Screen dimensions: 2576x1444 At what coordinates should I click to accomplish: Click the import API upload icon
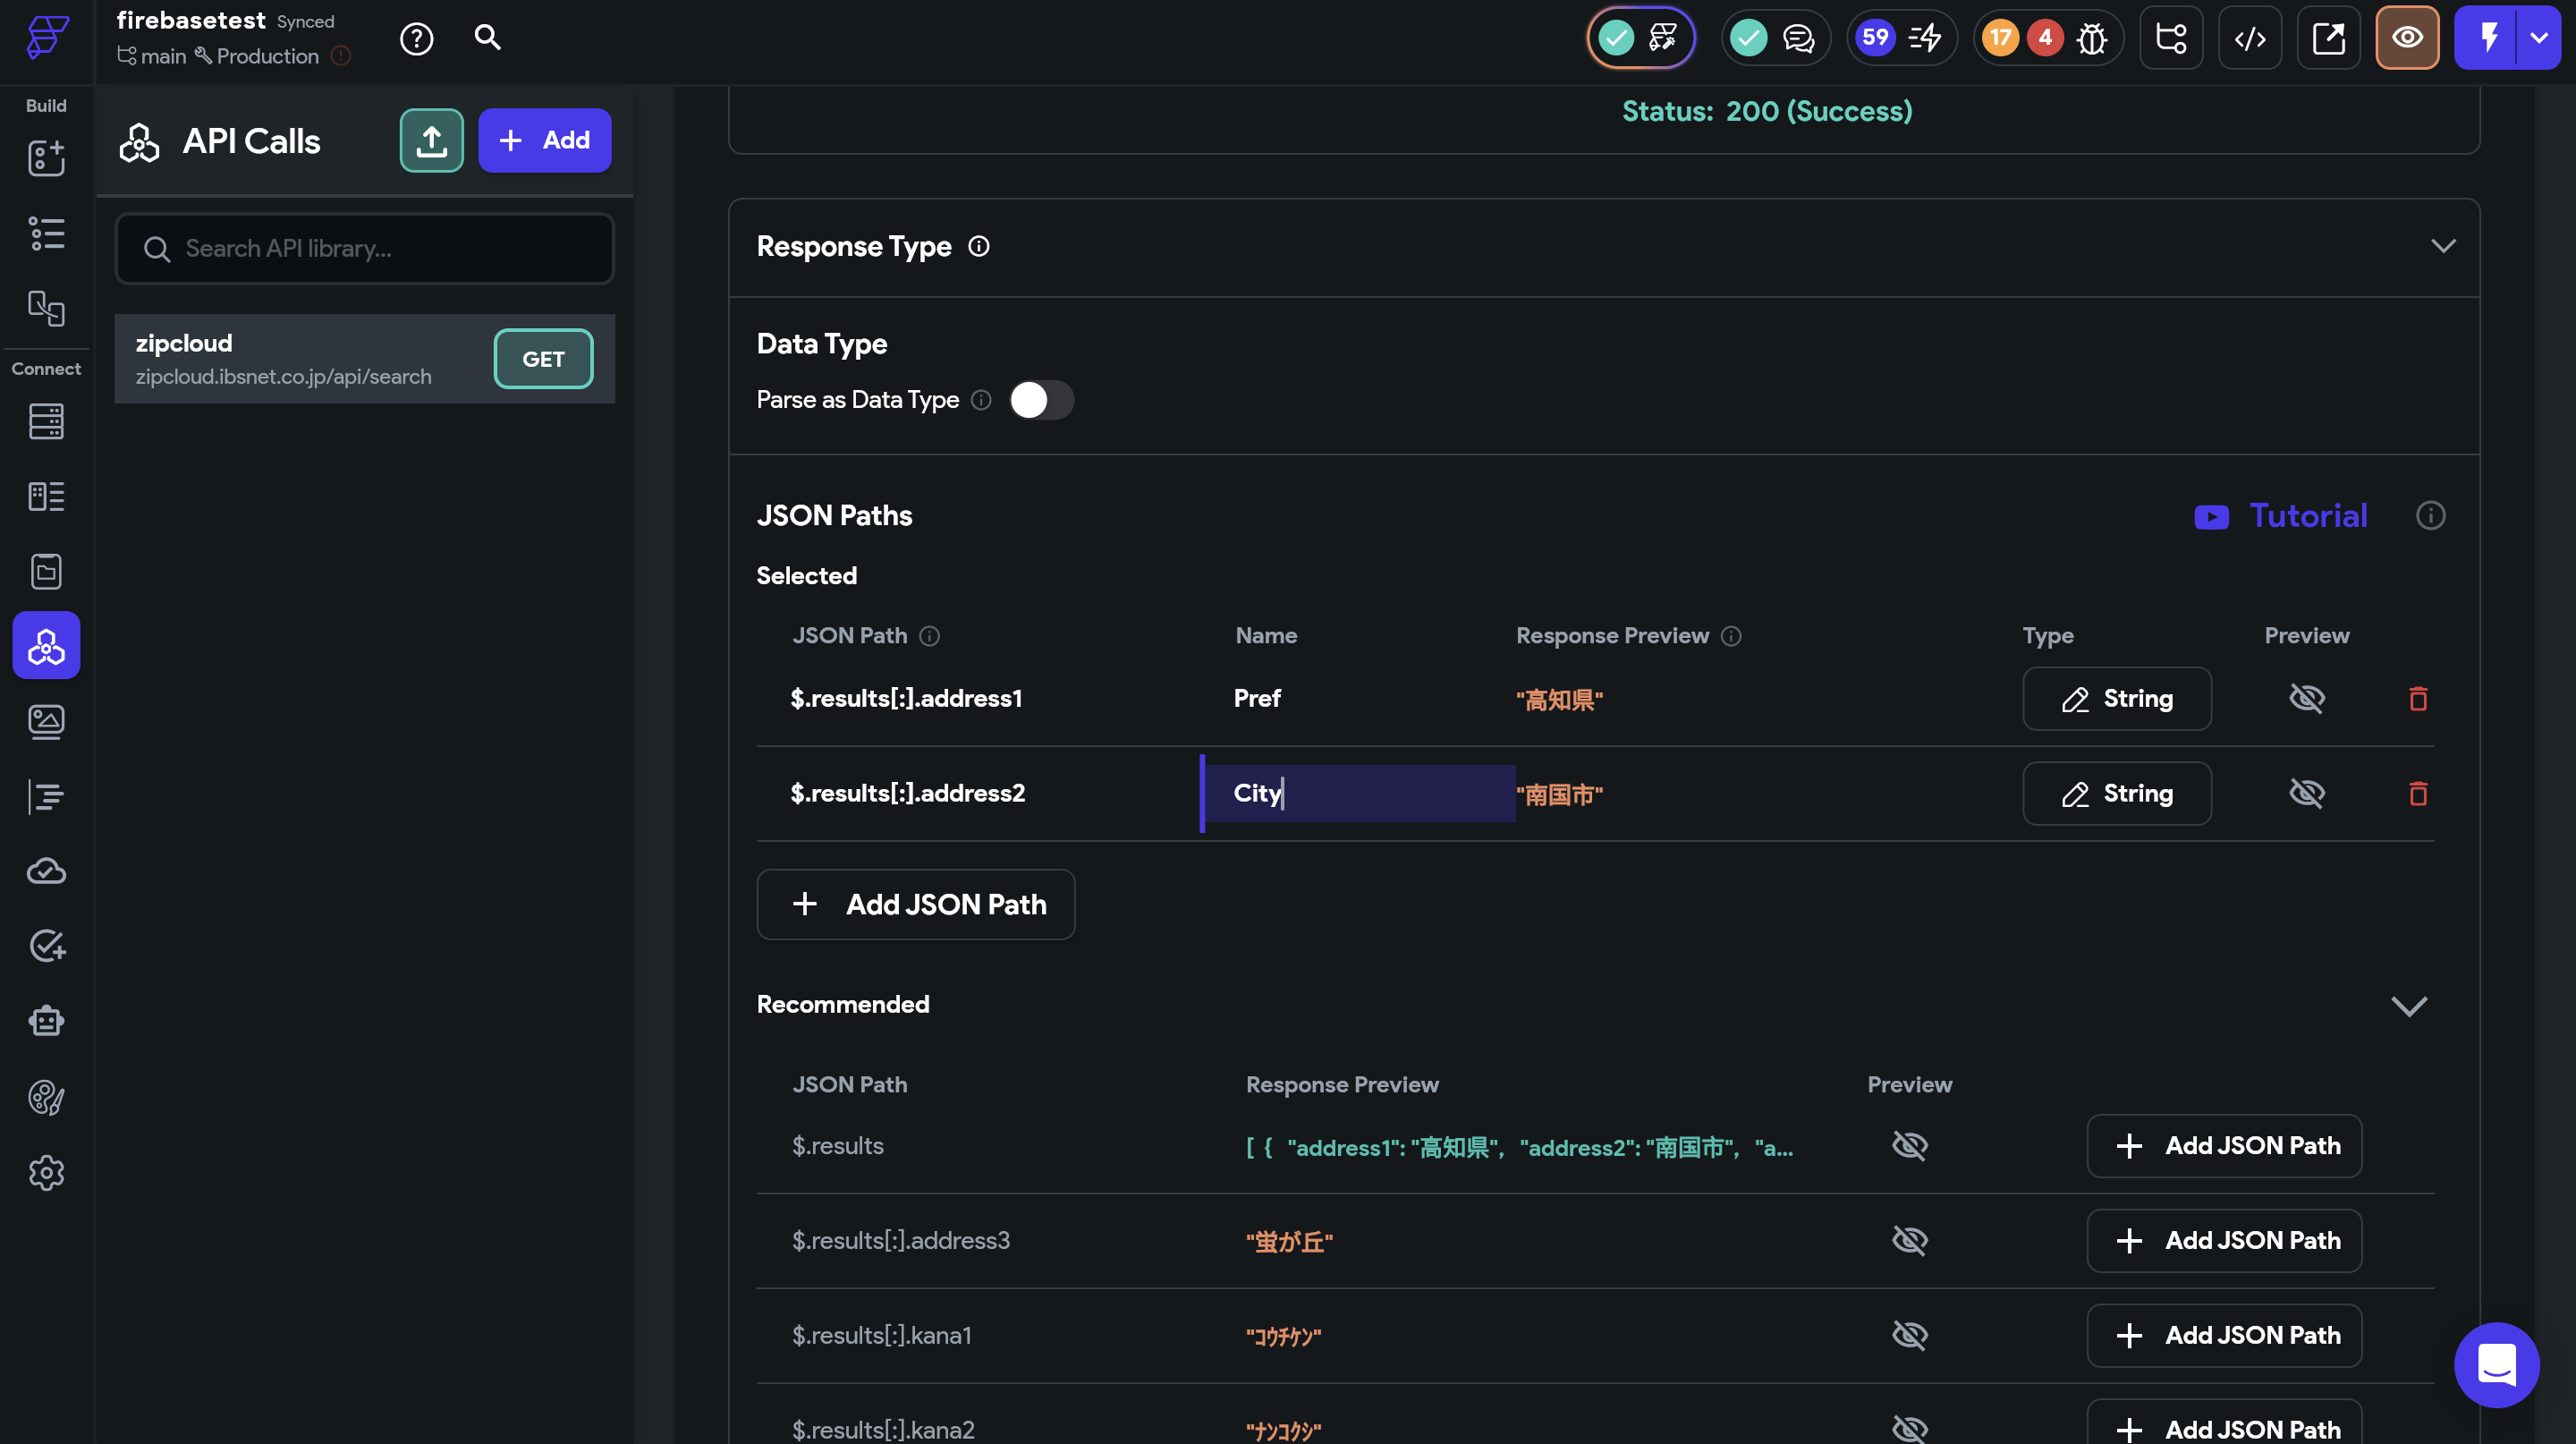click(x=431, y=140)
